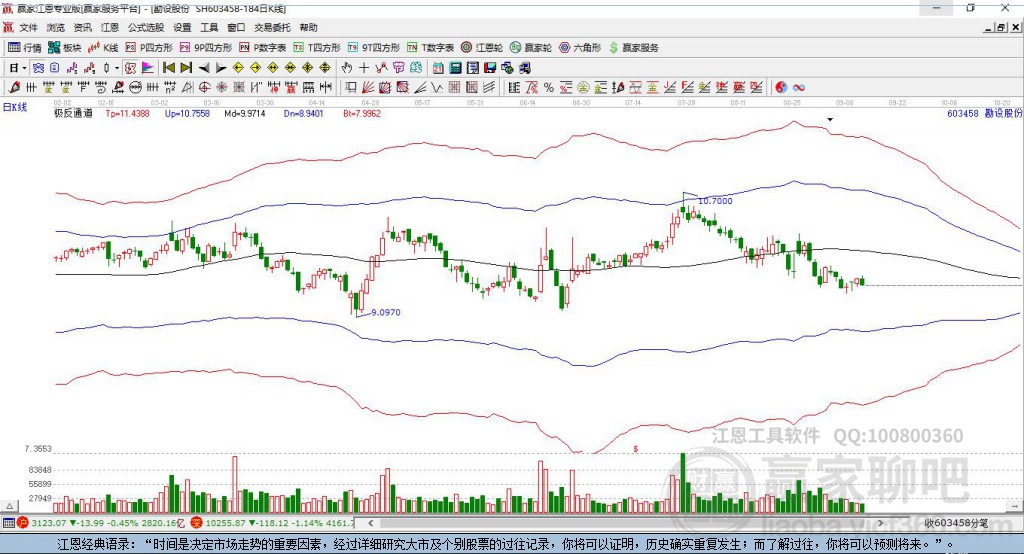Click the Bt=7.9962 value
Image resolution: width=1024 pixels, height=554 pixels.
point(362,113)
